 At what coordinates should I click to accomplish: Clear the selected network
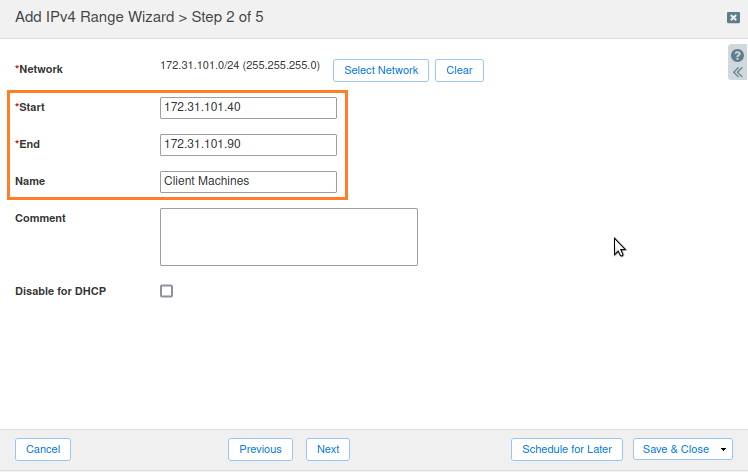459,70
